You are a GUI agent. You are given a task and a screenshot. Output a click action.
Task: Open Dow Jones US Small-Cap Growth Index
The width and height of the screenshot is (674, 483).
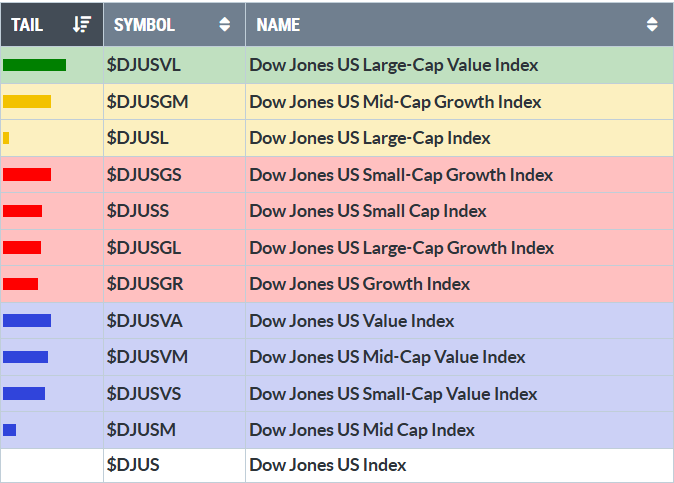400,175
